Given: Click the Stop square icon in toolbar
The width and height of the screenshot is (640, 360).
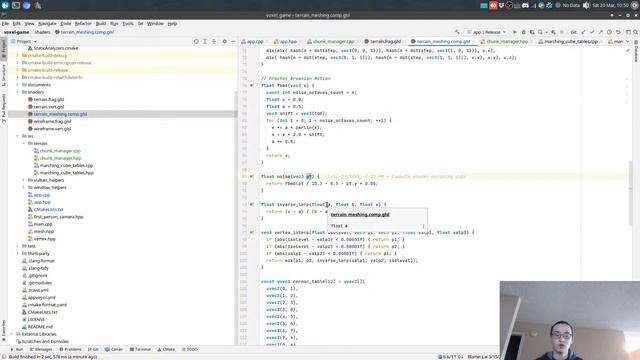Looking at the screenshot, I should [x=562, y=32].
